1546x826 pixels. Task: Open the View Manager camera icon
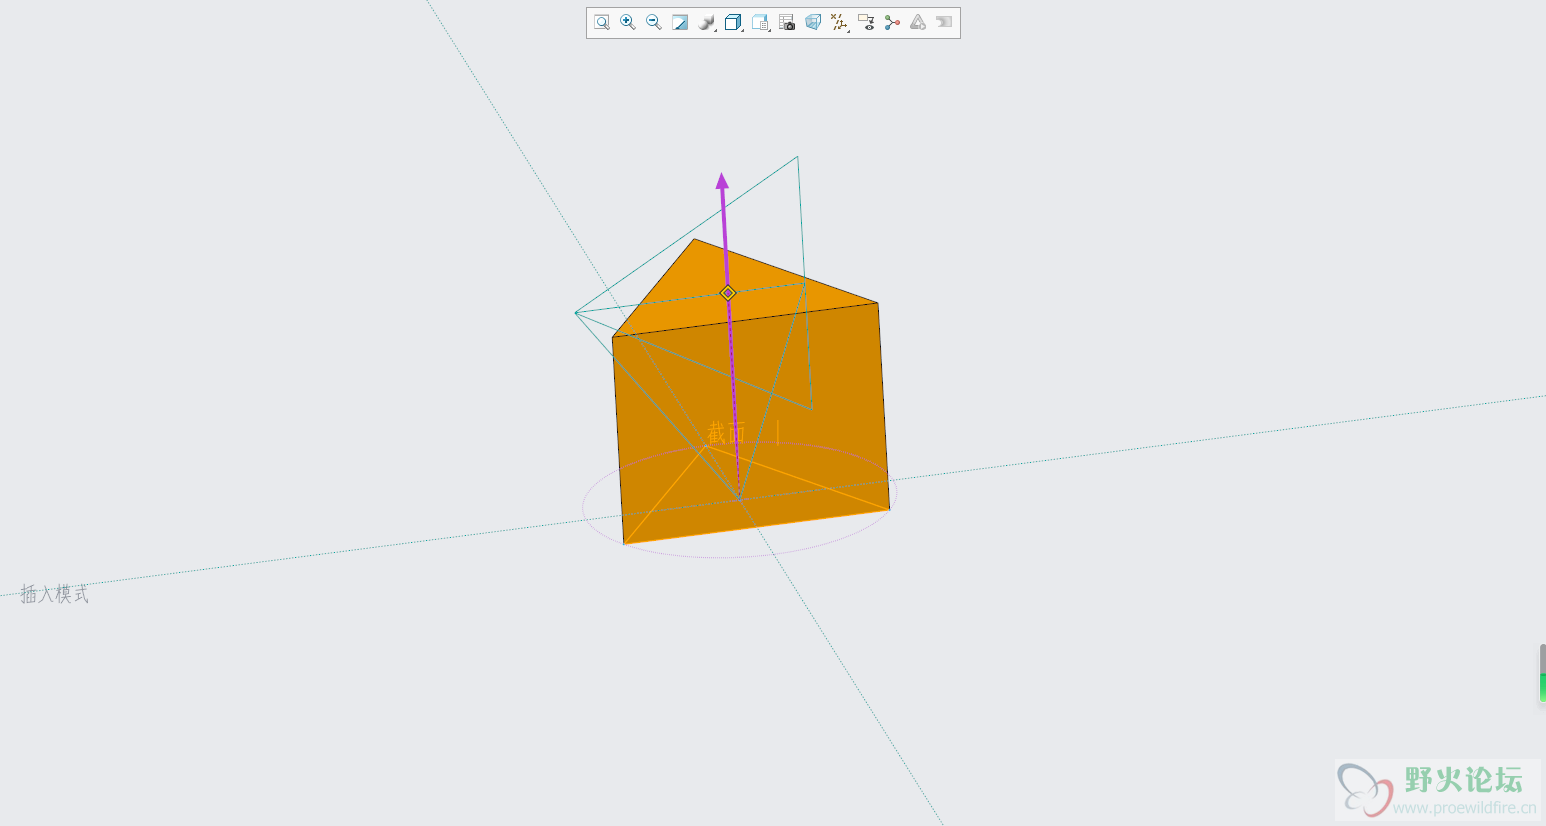pyautogui.click(x=787, y=22)
